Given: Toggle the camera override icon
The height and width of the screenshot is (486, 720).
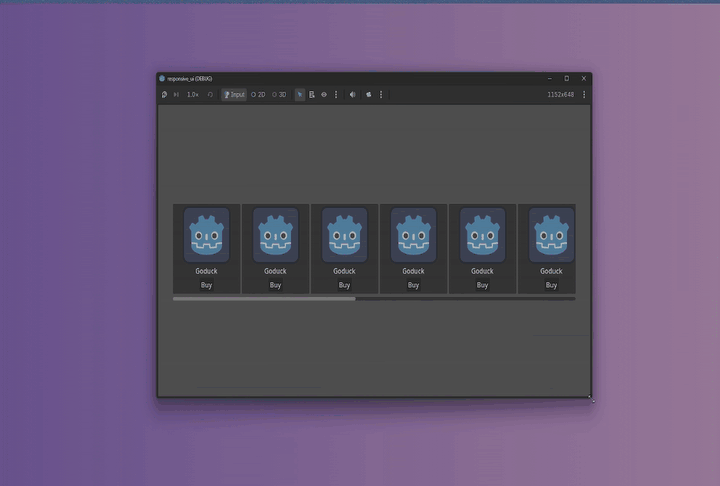Looking at the screenshot, I should click(368, 95).
